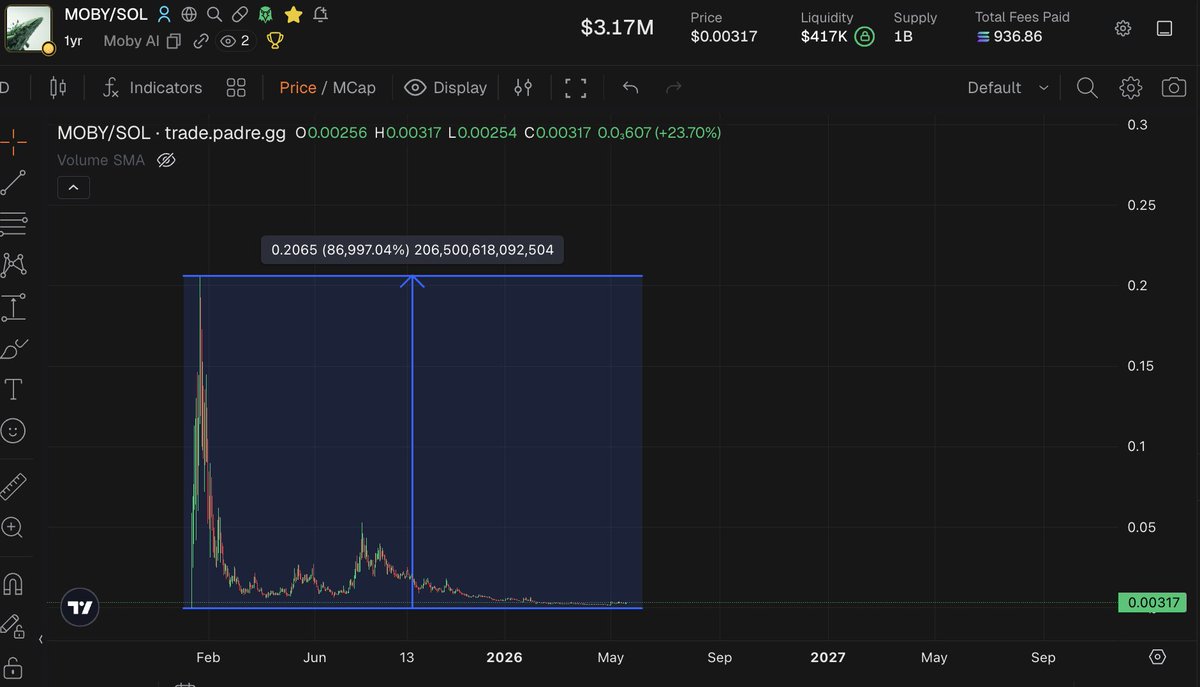Add a price alert bell
This screenshot has height=687, width=1200.
click(x=320, y=15)
